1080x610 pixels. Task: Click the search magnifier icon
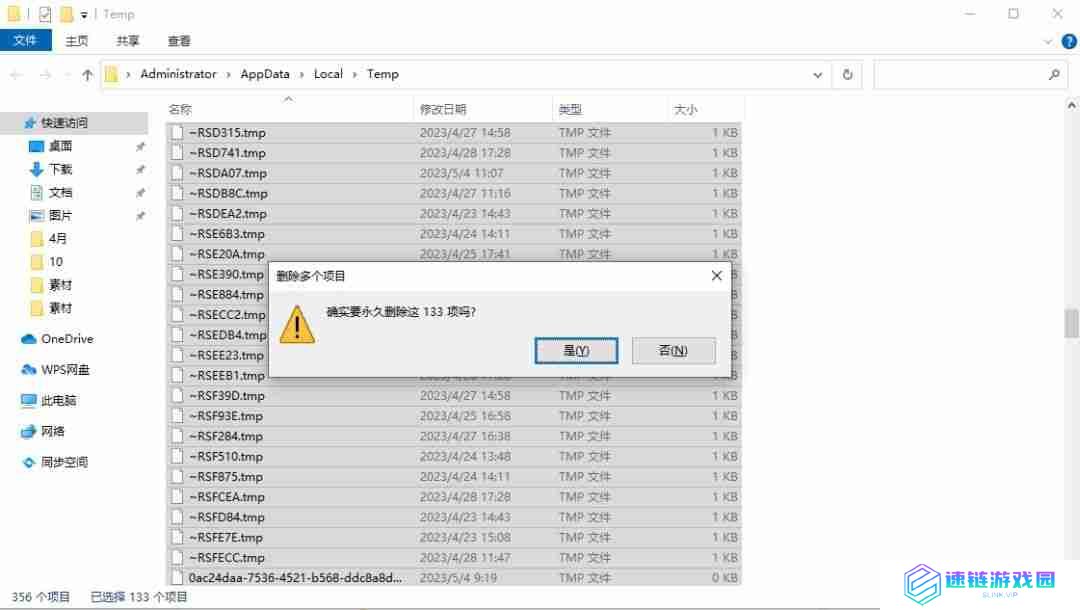[1054, 74]
